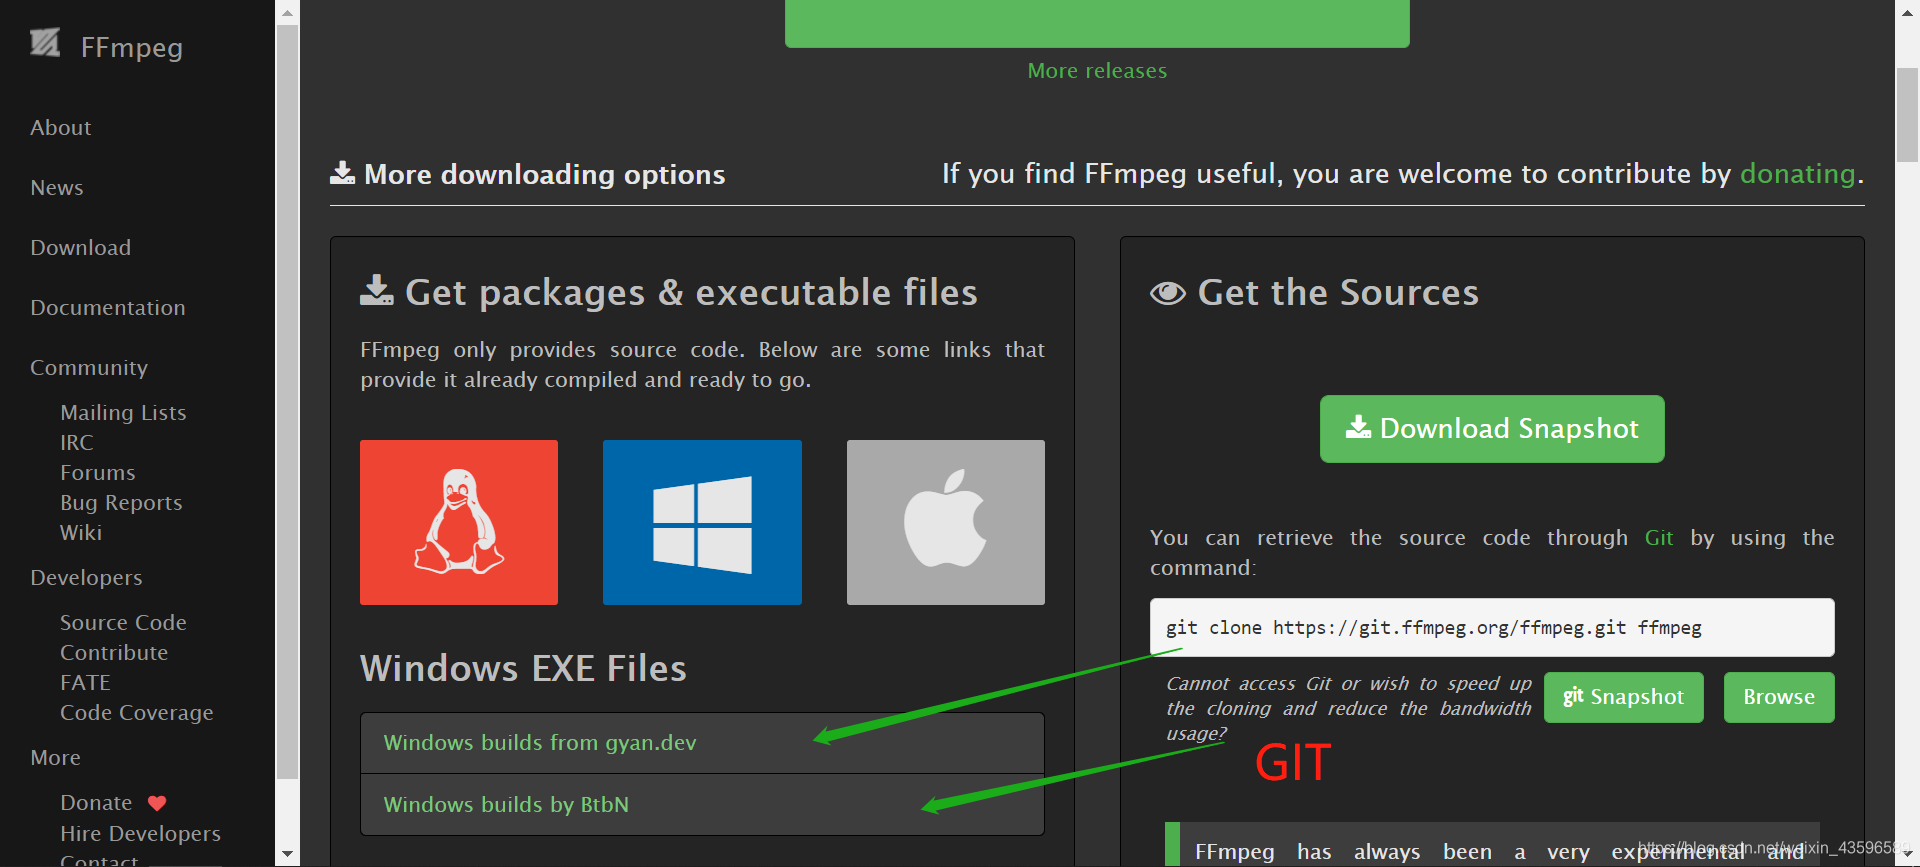This screenshot has width=1920, height=867.
Task: Open the Developers section in sidebar
Action: [86, 578]
